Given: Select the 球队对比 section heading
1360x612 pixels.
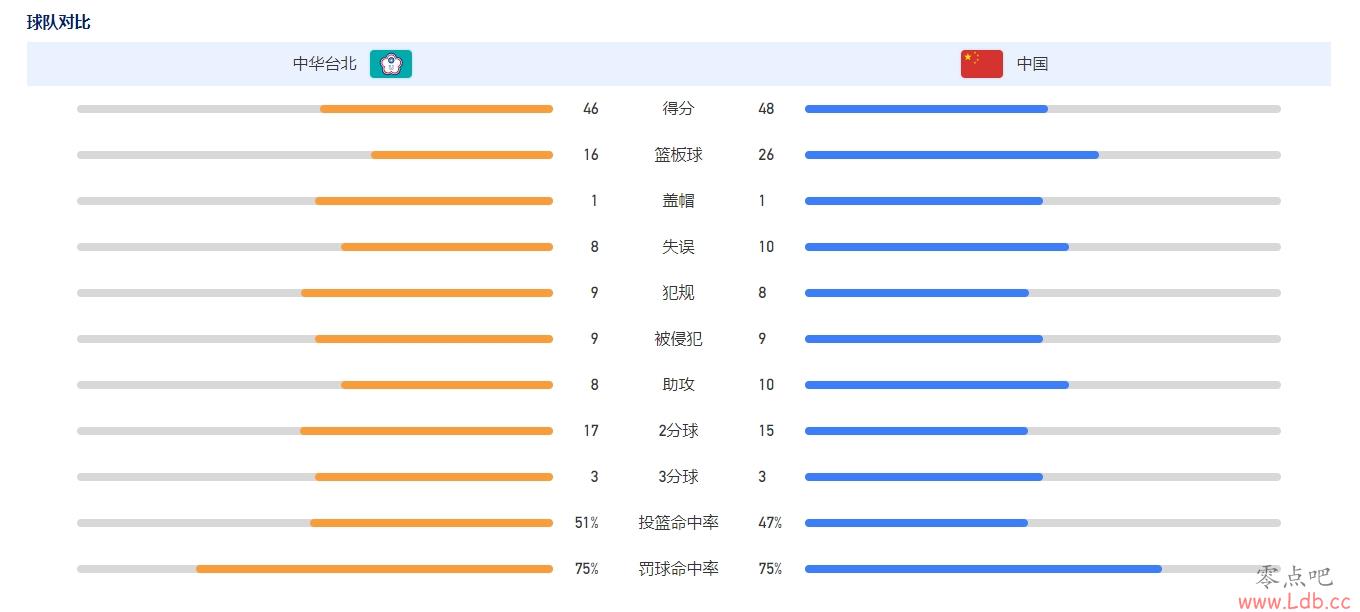Looking at the screenshot, I should (x=59, y=21).
